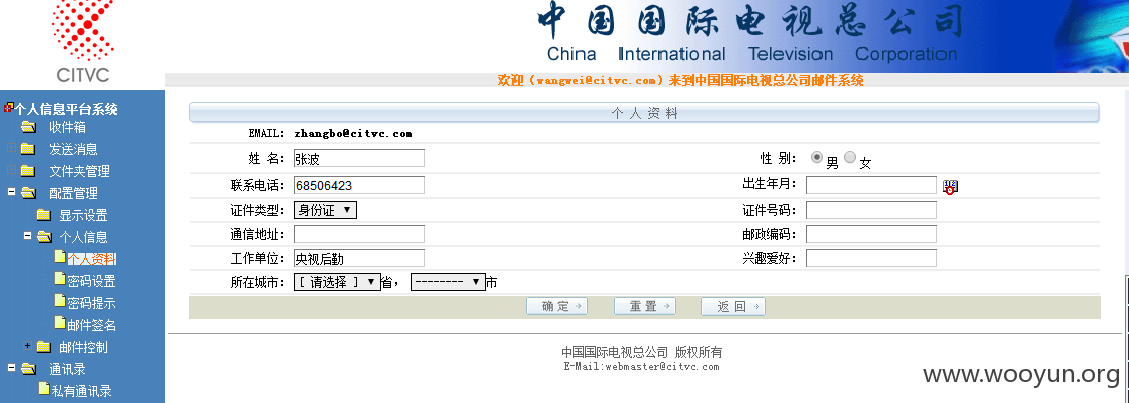The width and height of the screenshot is (1129, 403).
Task: Open 邮件签名 in sidebar
Action: pos(91,325)
